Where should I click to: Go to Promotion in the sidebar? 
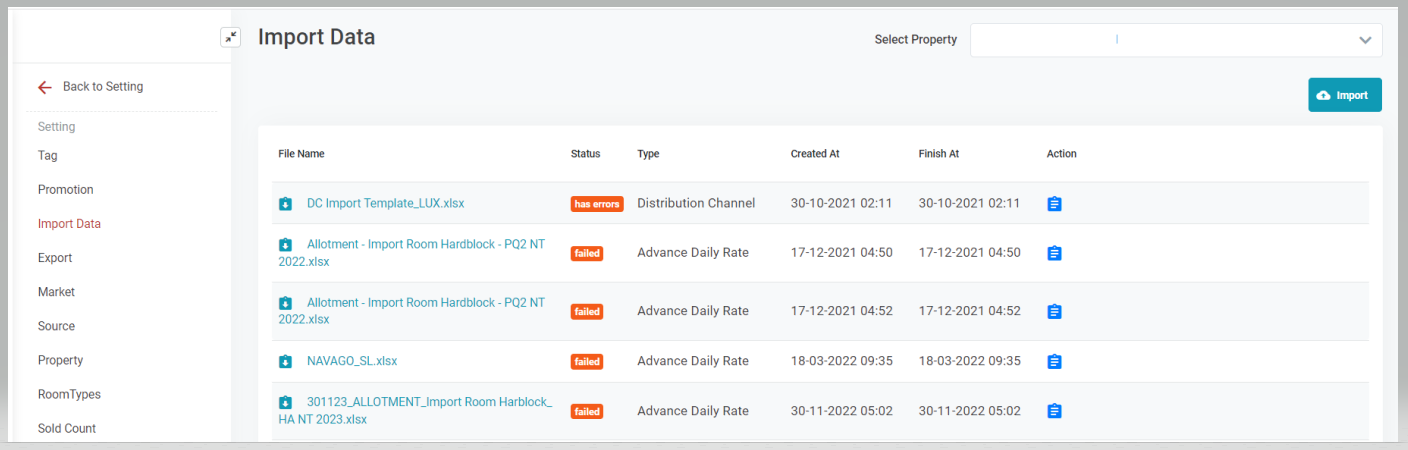[66, 190]
